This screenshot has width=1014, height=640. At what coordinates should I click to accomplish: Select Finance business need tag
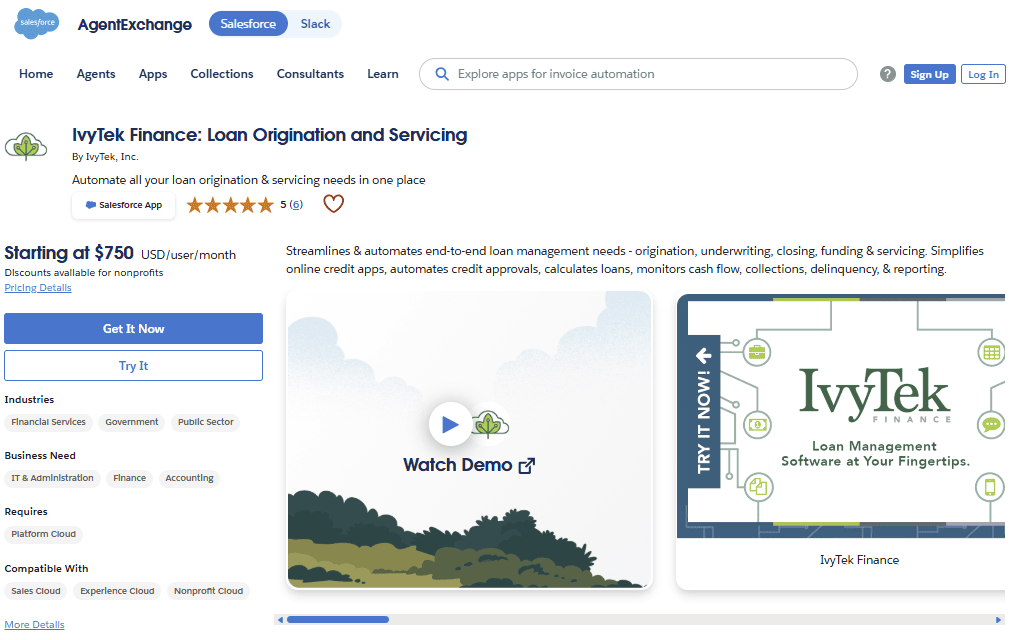coord(129,478)
